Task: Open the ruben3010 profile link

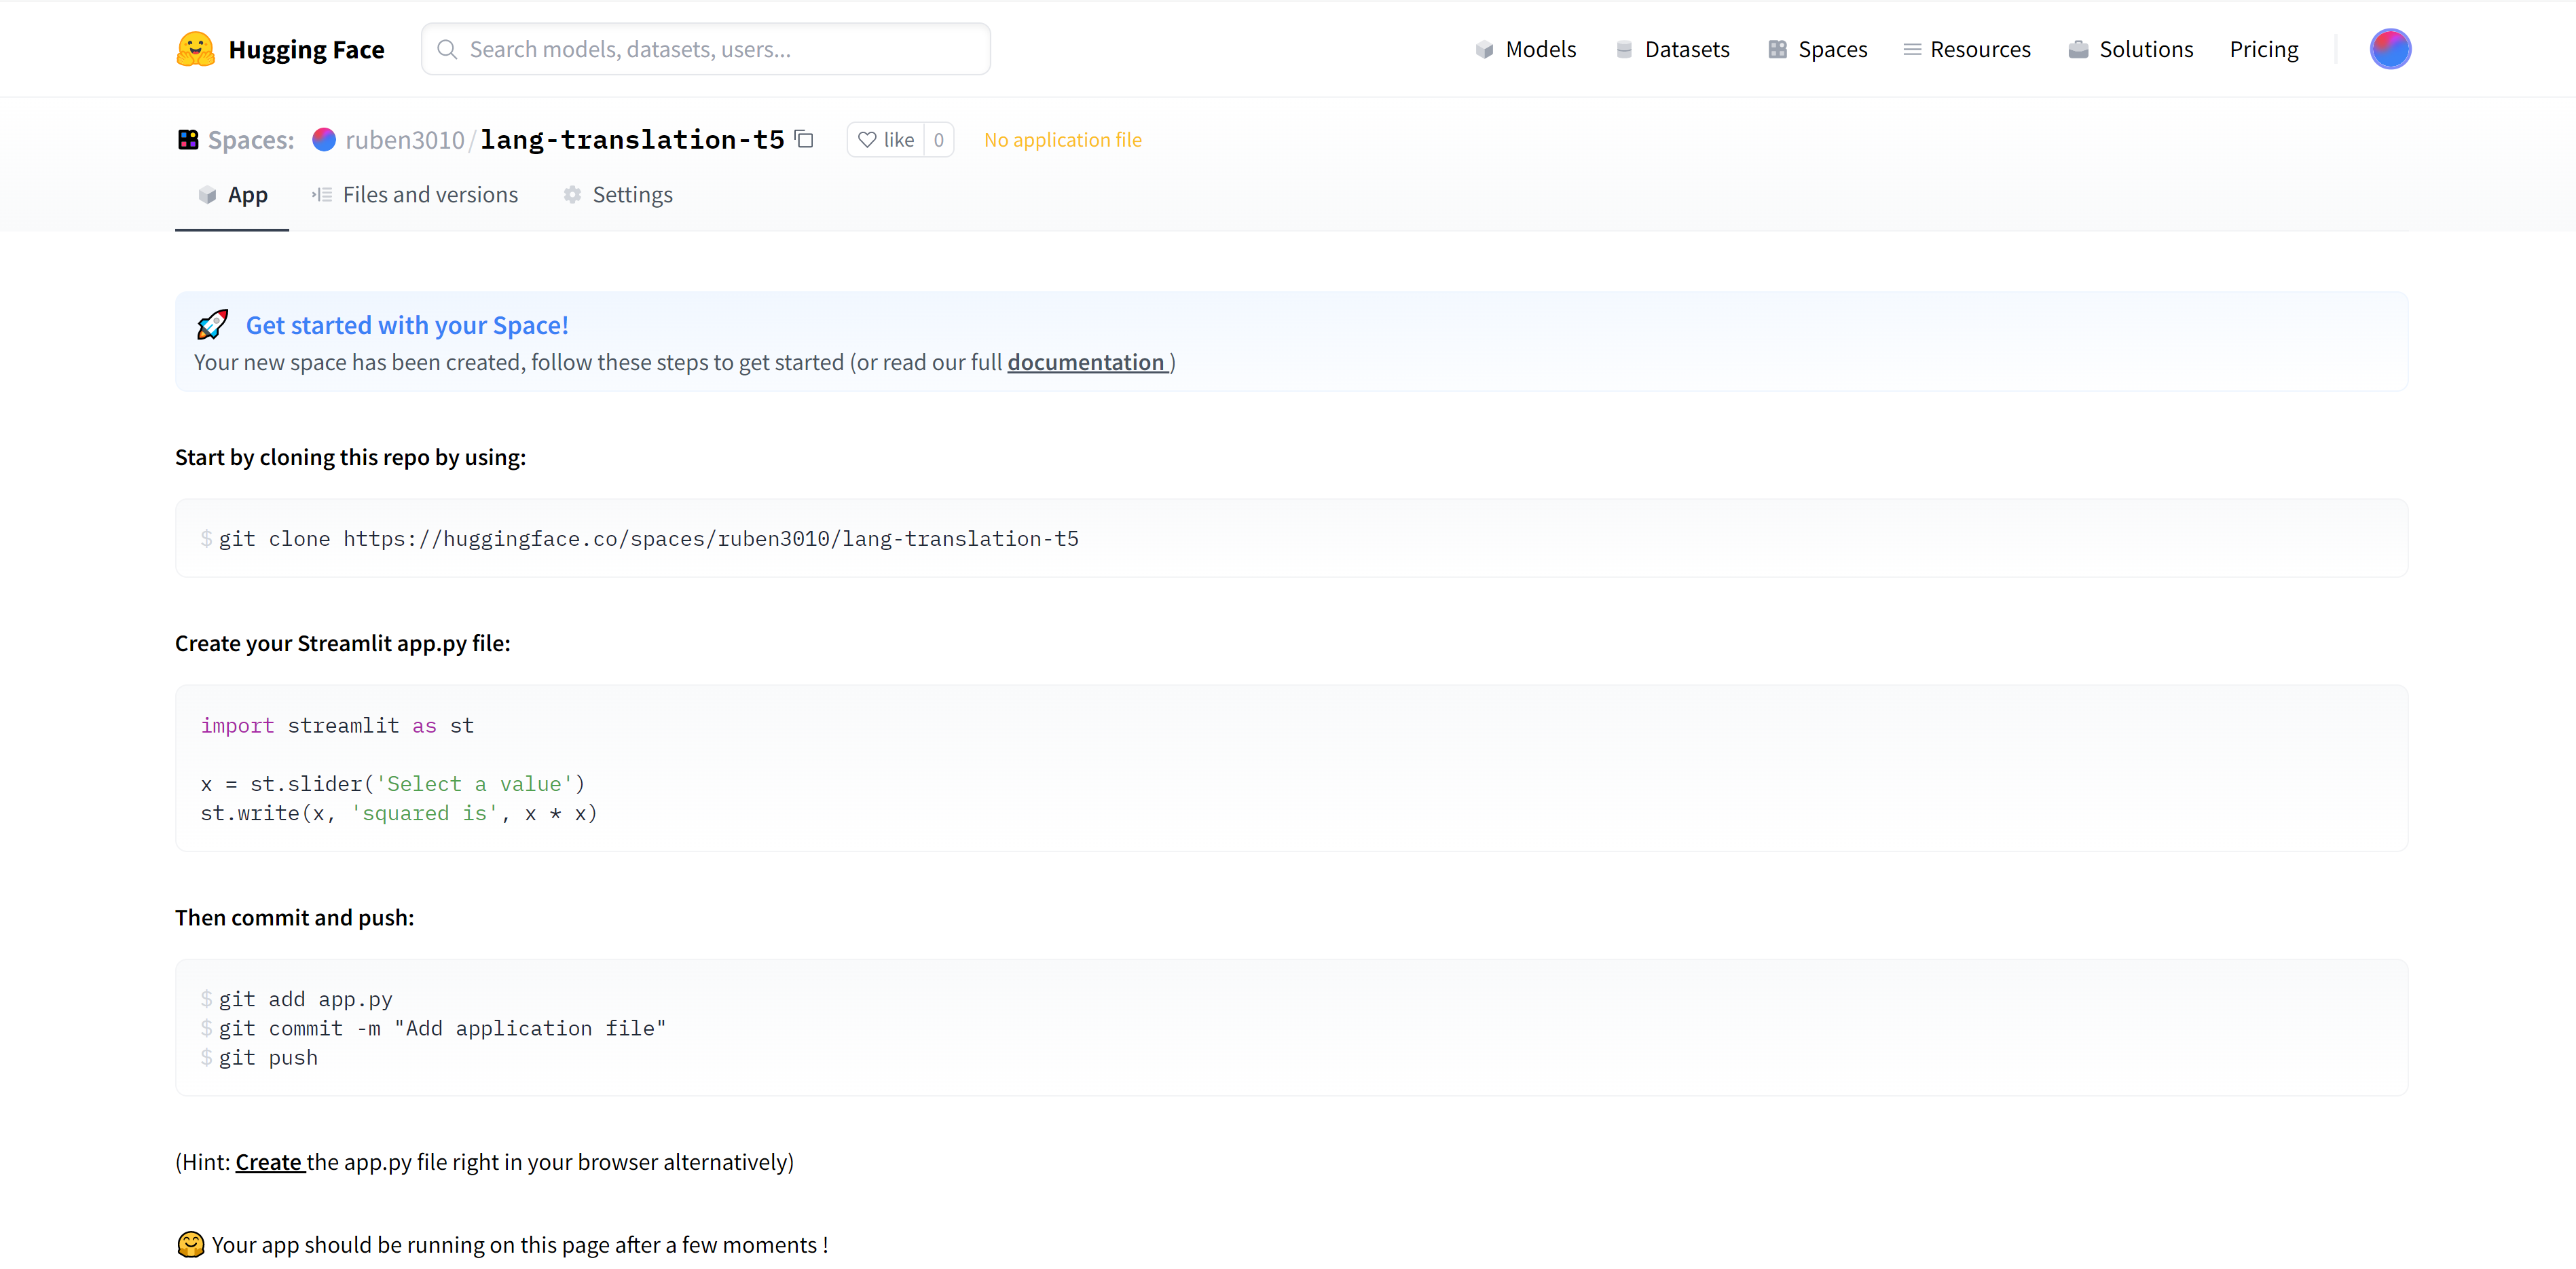Action: click(x=404, y=140)
